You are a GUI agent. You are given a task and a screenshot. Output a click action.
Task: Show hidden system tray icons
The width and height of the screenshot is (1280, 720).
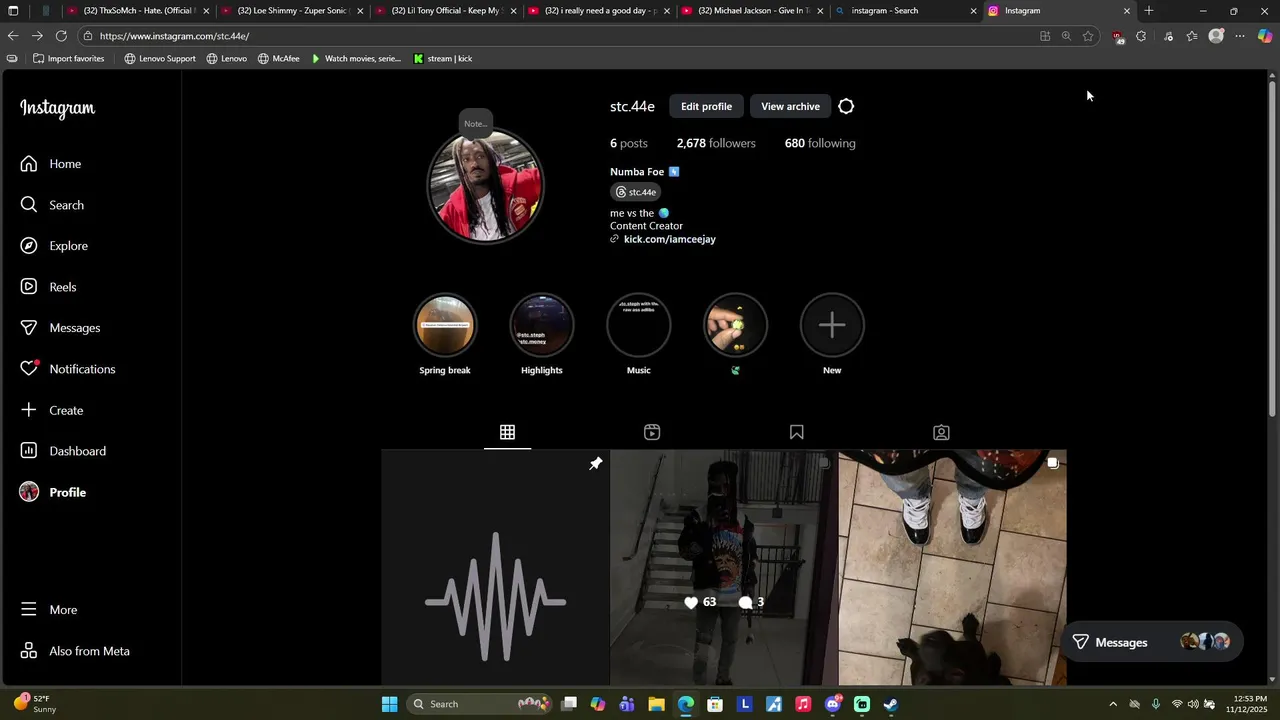[1113, 704]
